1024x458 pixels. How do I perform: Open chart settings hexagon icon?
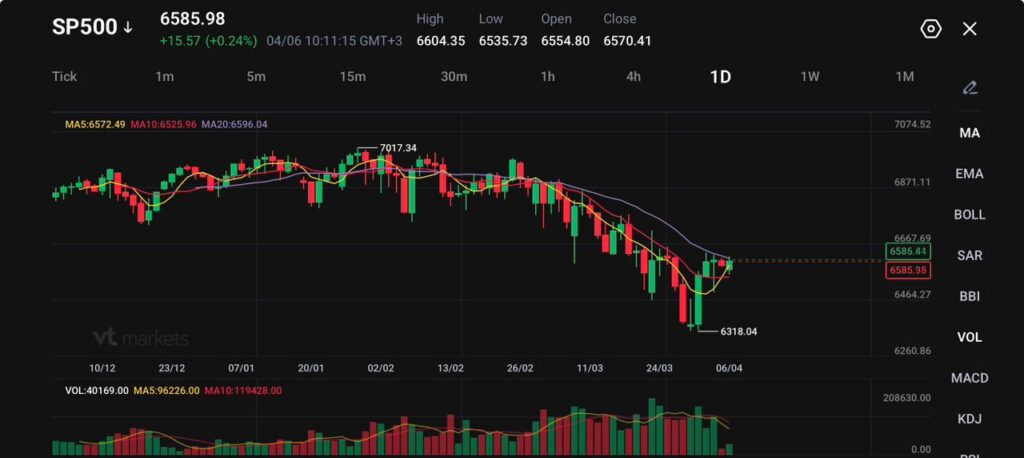[x=931, y=28]
